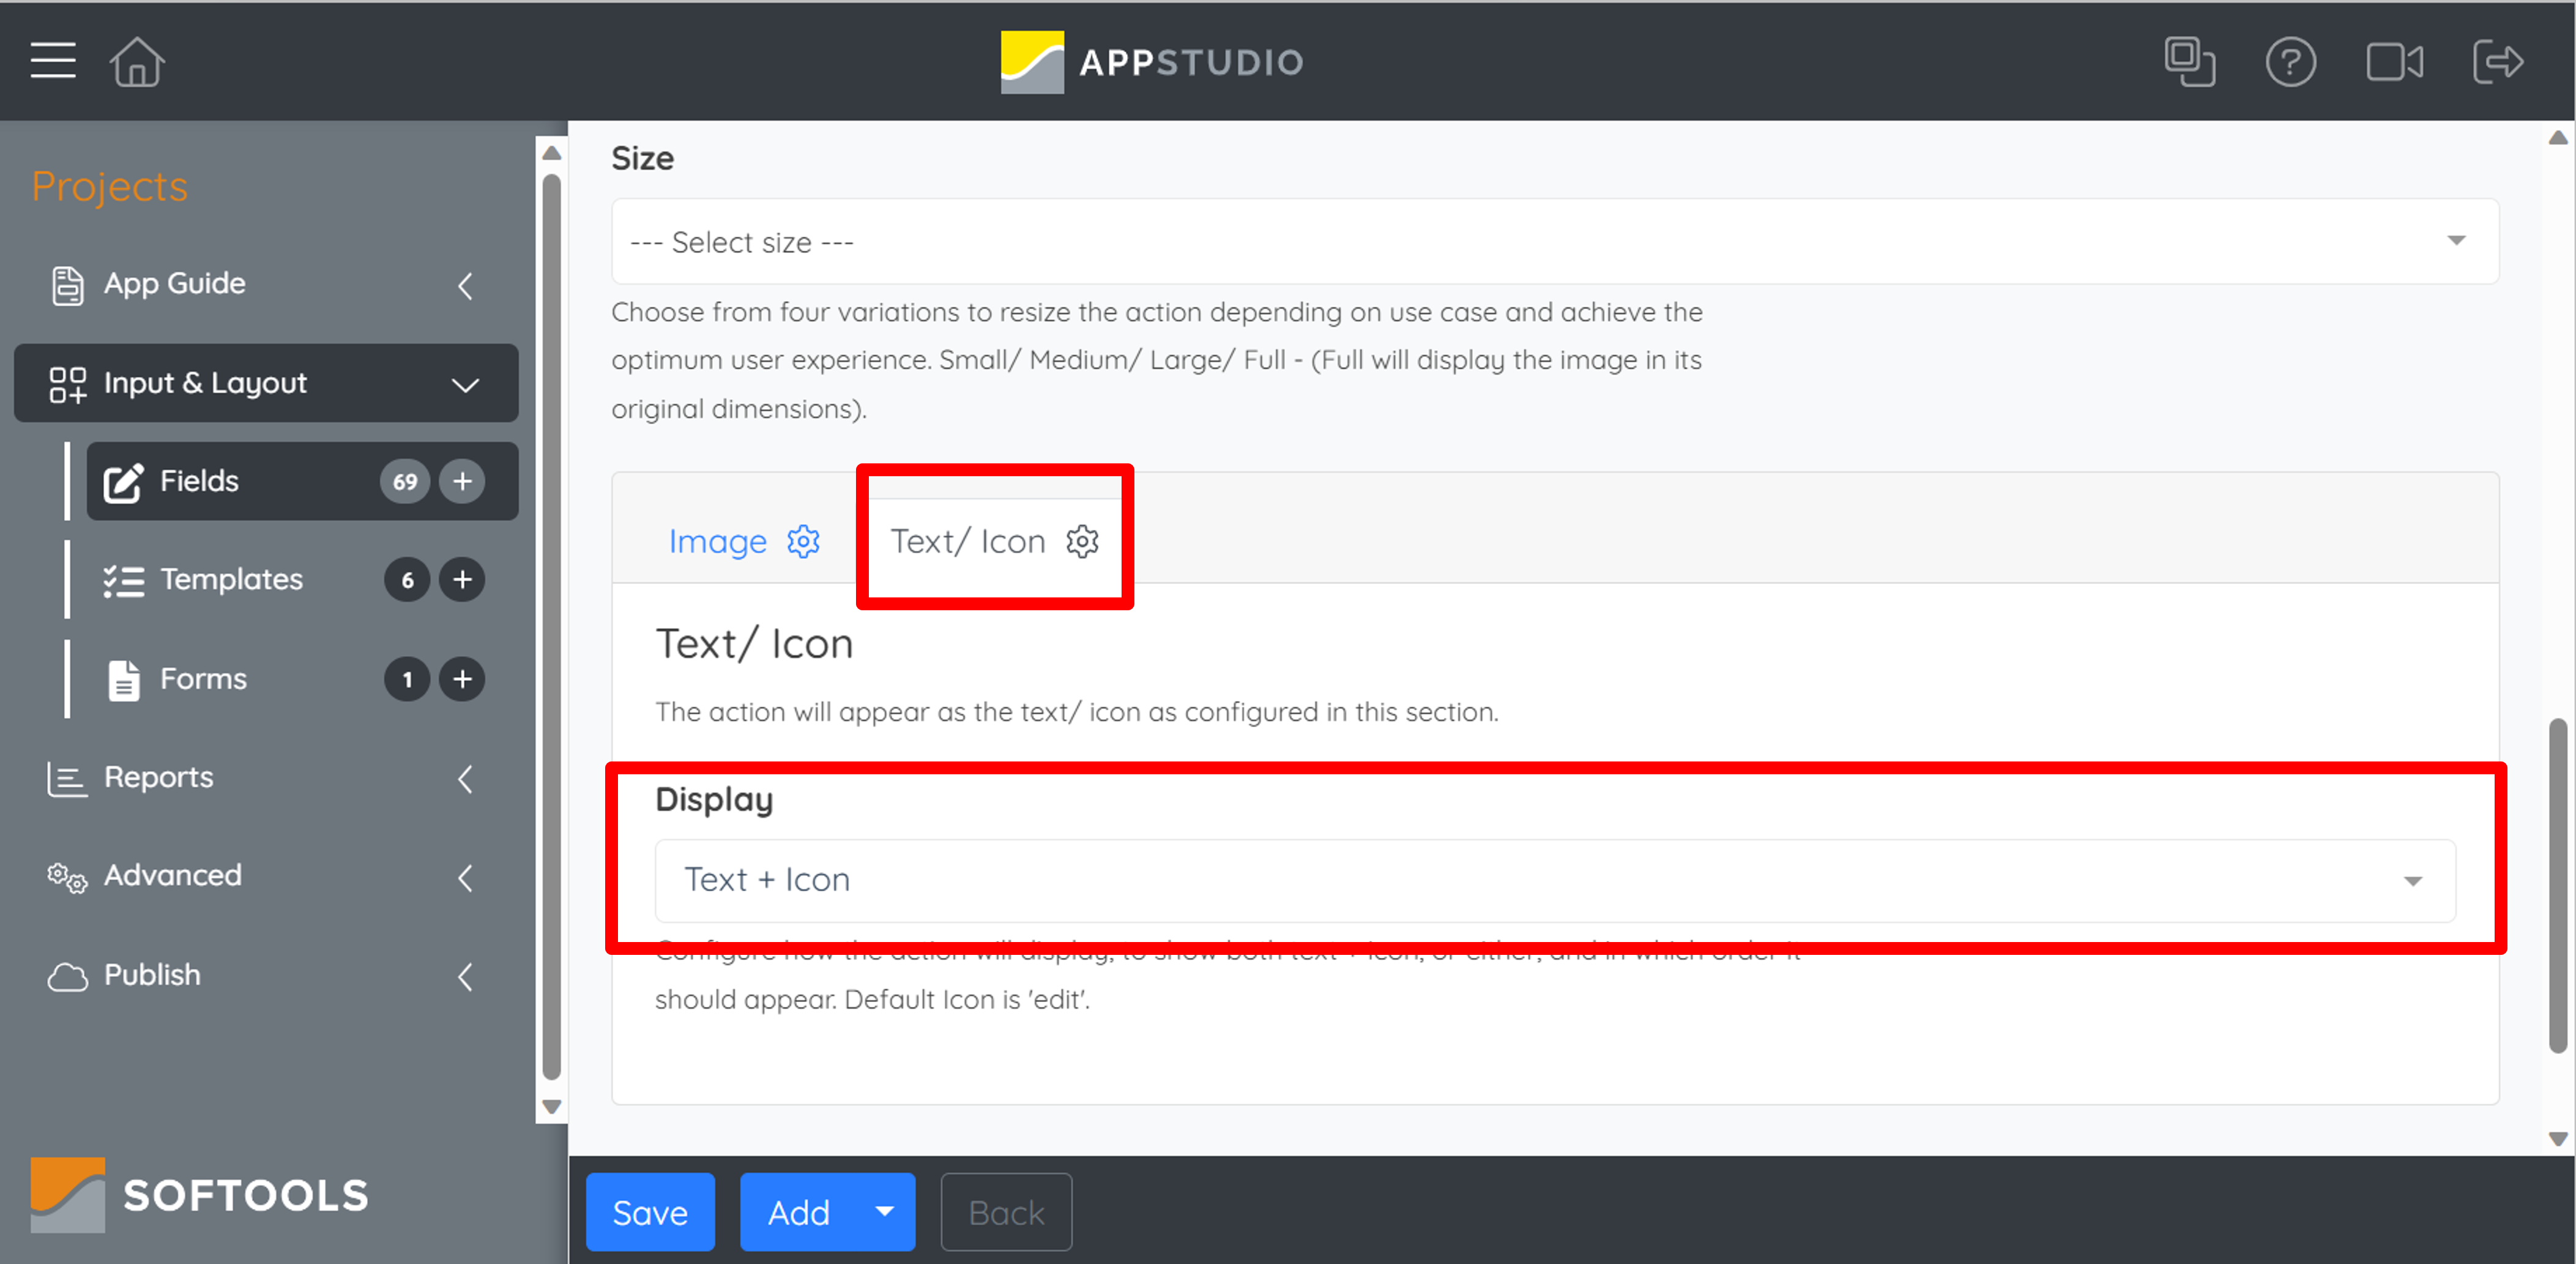This screenshot has height=1264, width=2576.
Task: Switch to the Image tab
Action: point(719,541)
